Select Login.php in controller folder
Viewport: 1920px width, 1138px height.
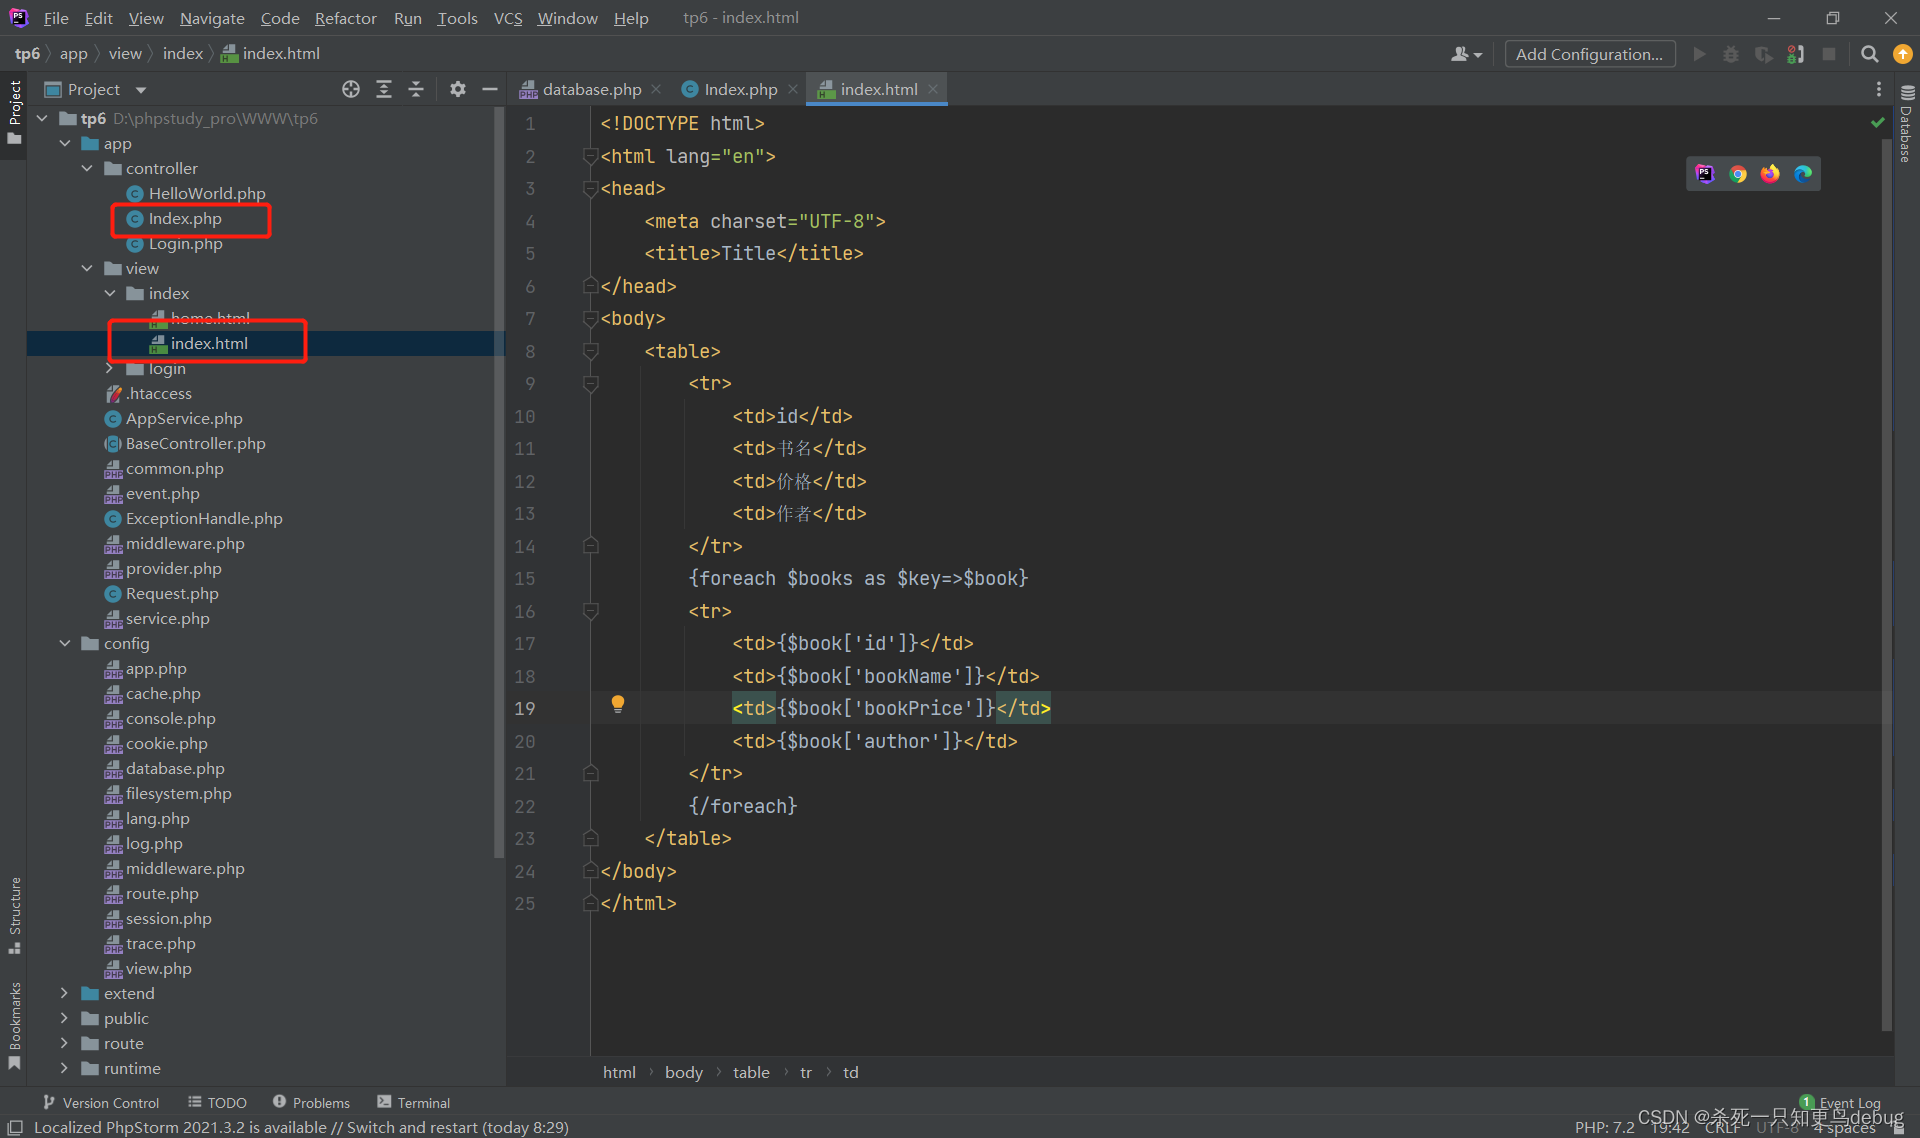[x=185, y=243]
